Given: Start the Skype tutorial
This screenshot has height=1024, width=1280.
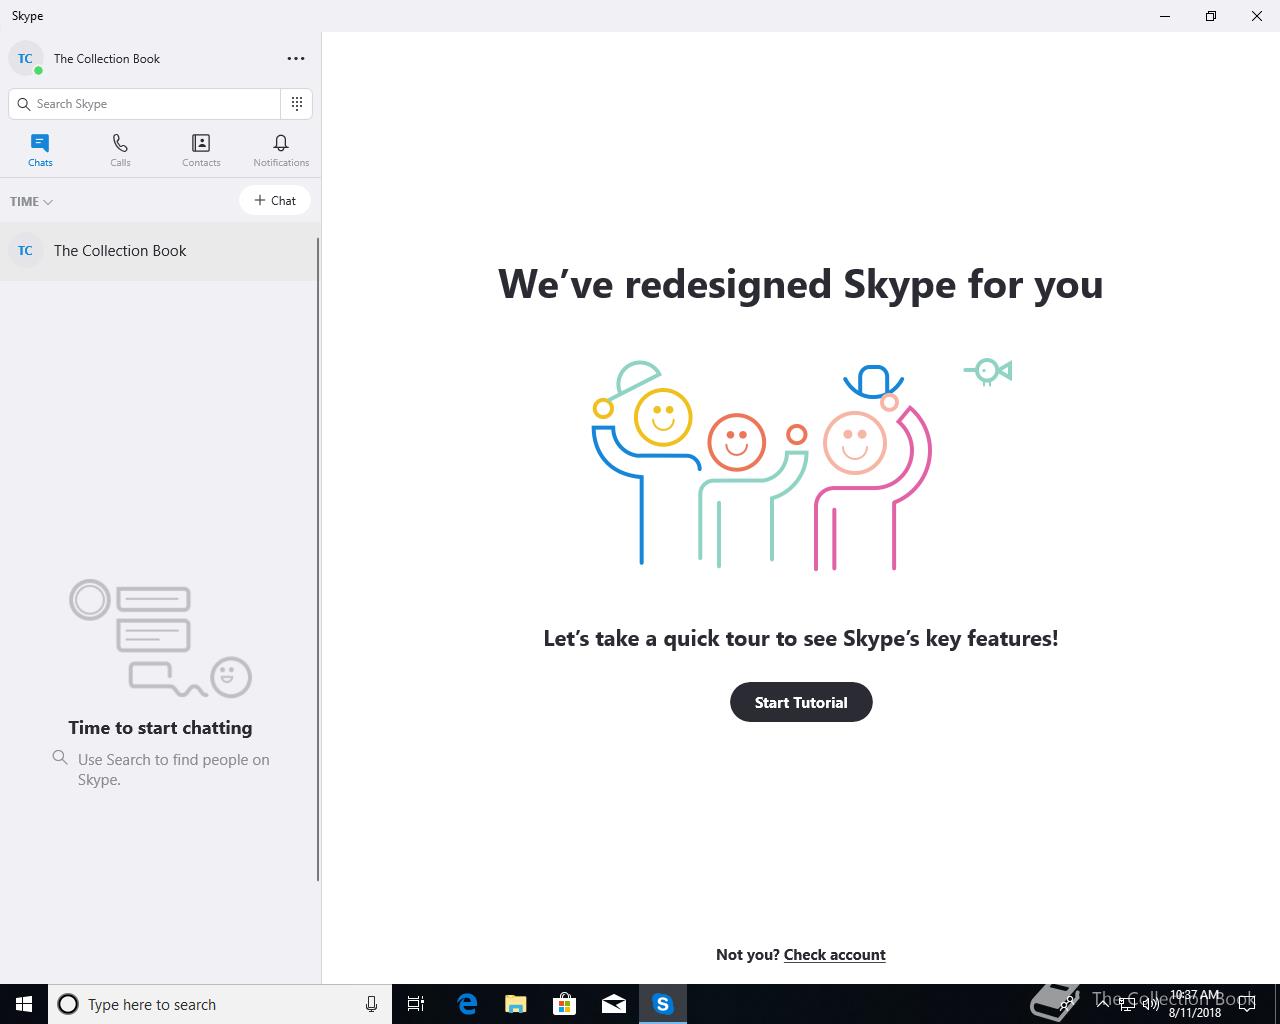Looking at the screenshot, I should coord(801,702).
